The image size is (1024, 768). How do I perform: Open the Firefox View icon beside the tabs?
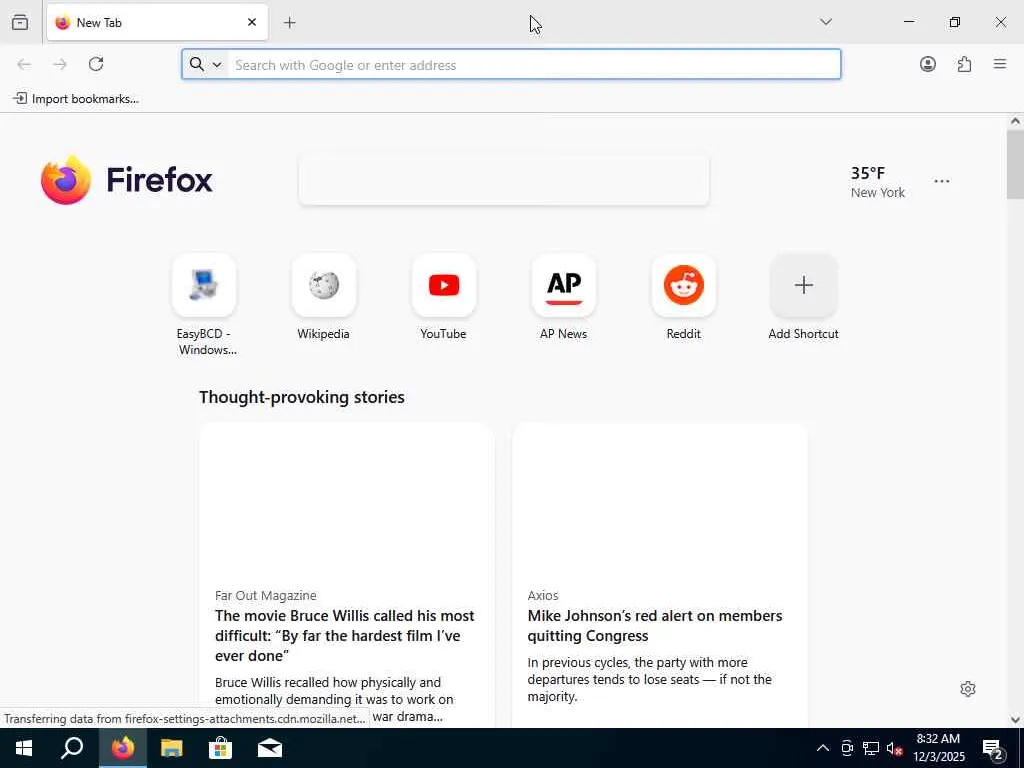[20, 22]
